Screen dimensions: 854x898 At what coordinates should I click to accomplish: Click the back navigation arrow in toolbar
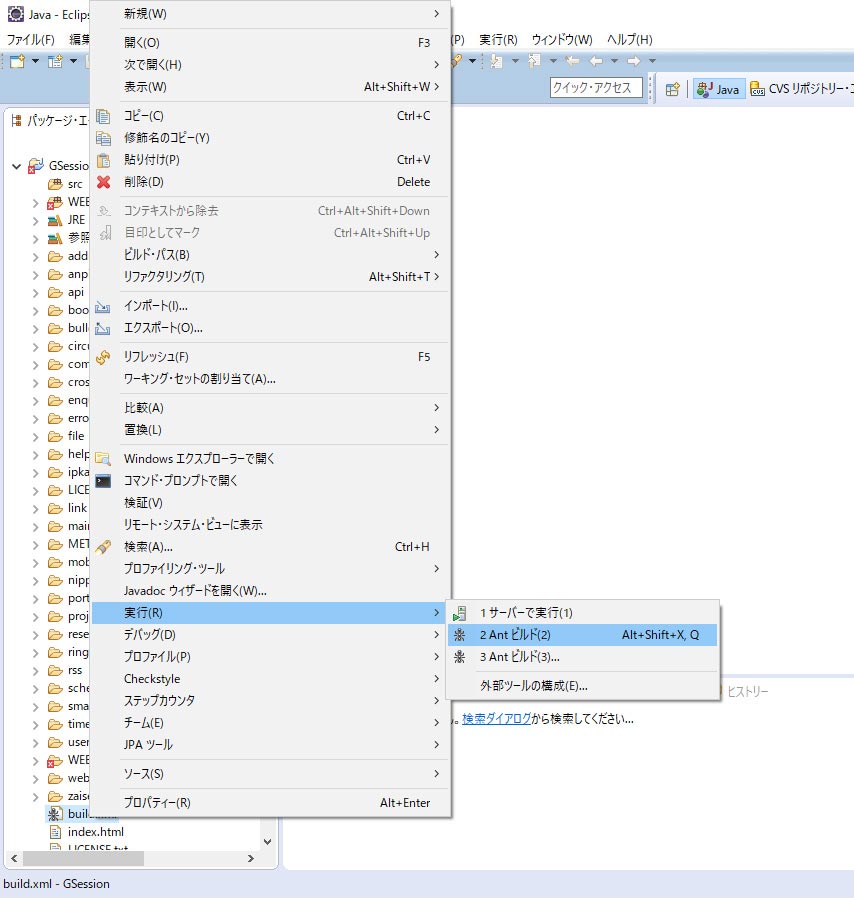[x=596, y=61]
